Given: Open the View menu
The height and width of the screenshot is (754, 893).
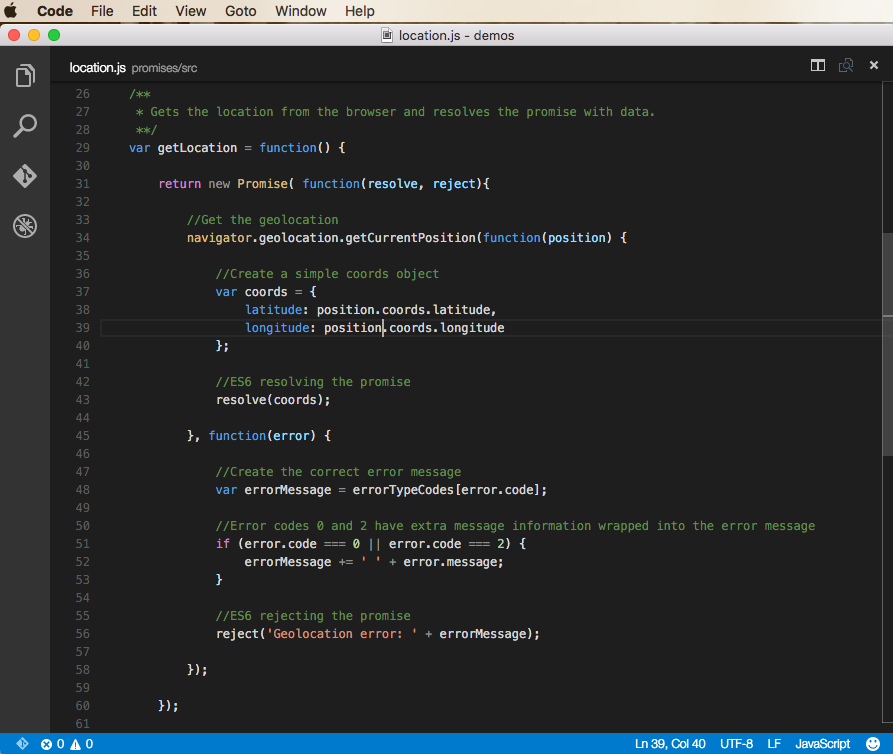Looking at the screenshot, I should tap(190, 11).
